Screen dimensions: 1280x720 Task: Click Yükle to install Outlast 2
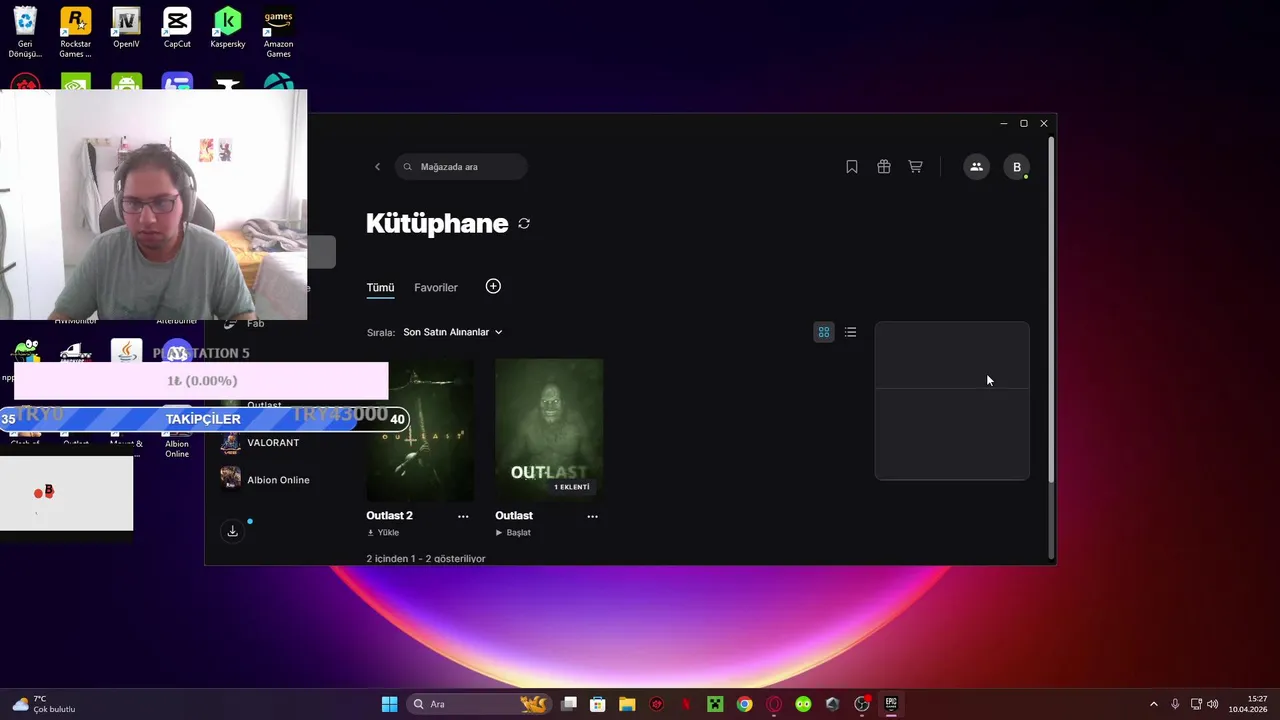click(383, 533)
